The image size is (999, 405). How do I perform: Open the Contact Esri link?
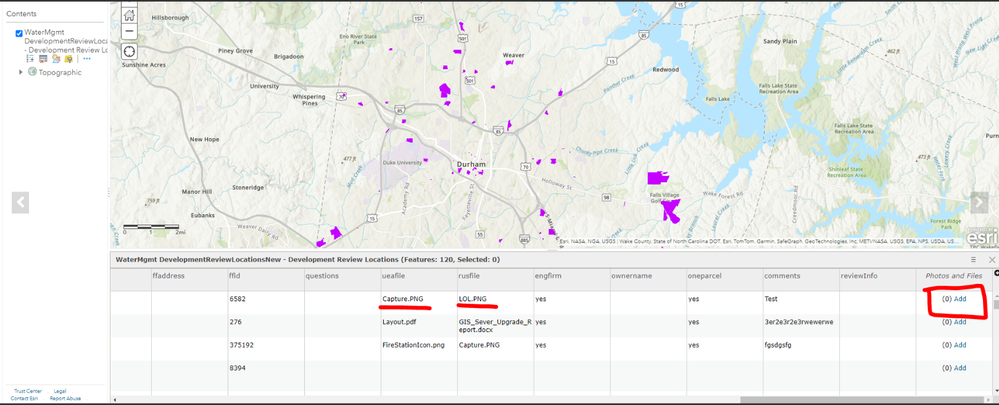[24, 398]
